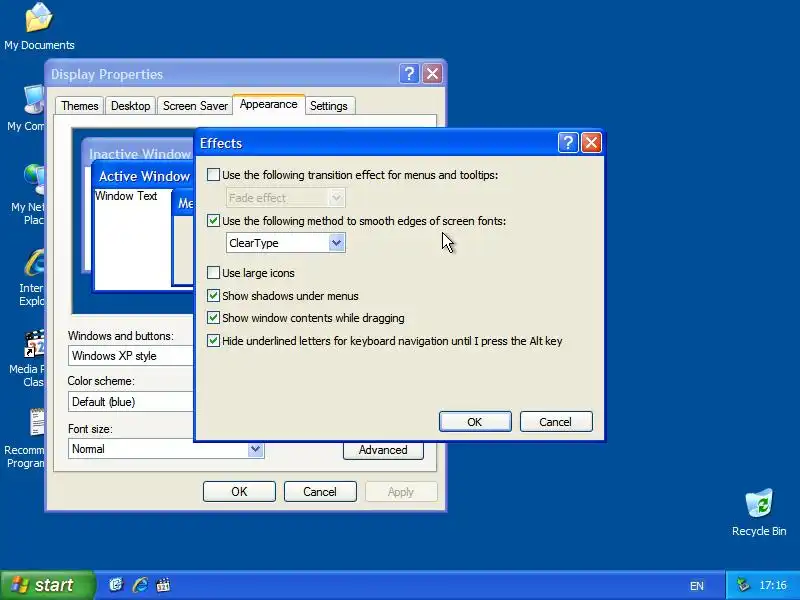Click Active Window title in appearance preview
Viewport: 800px width, 600px height.
144,177
